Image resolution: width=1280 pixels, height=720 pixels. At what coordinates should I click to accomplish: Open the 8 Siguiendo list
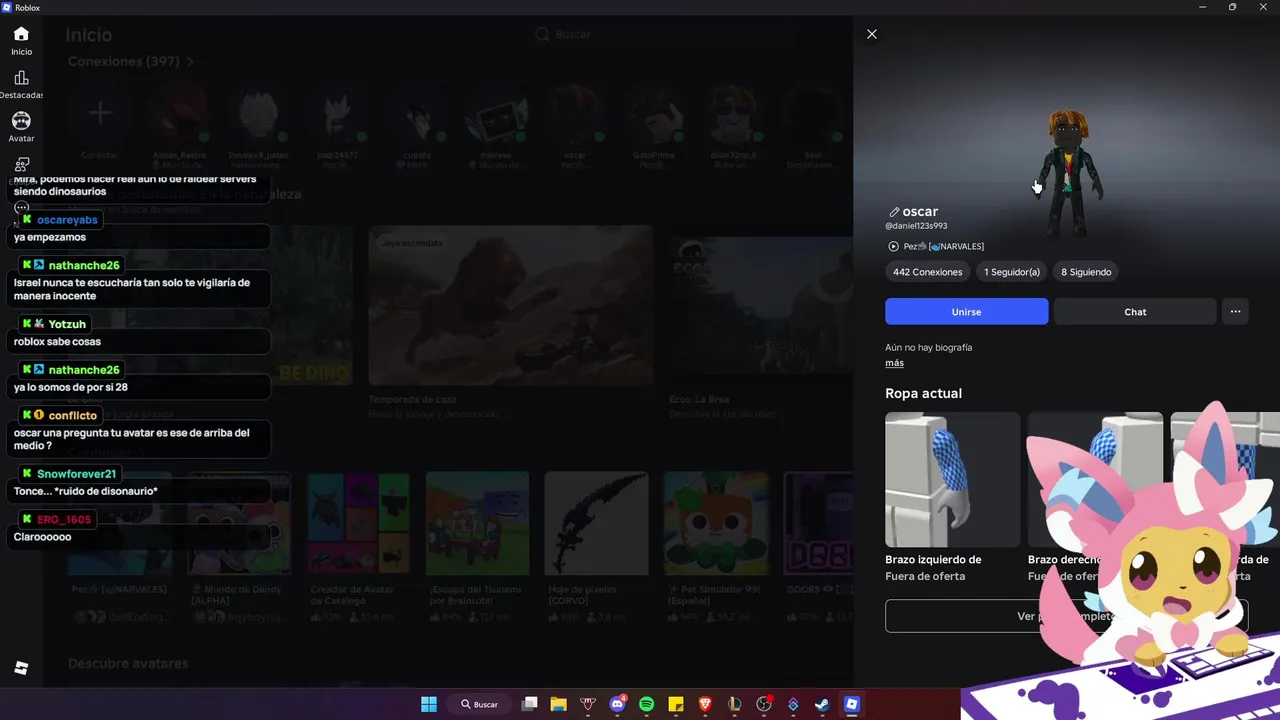click(x=1086, y=272)
